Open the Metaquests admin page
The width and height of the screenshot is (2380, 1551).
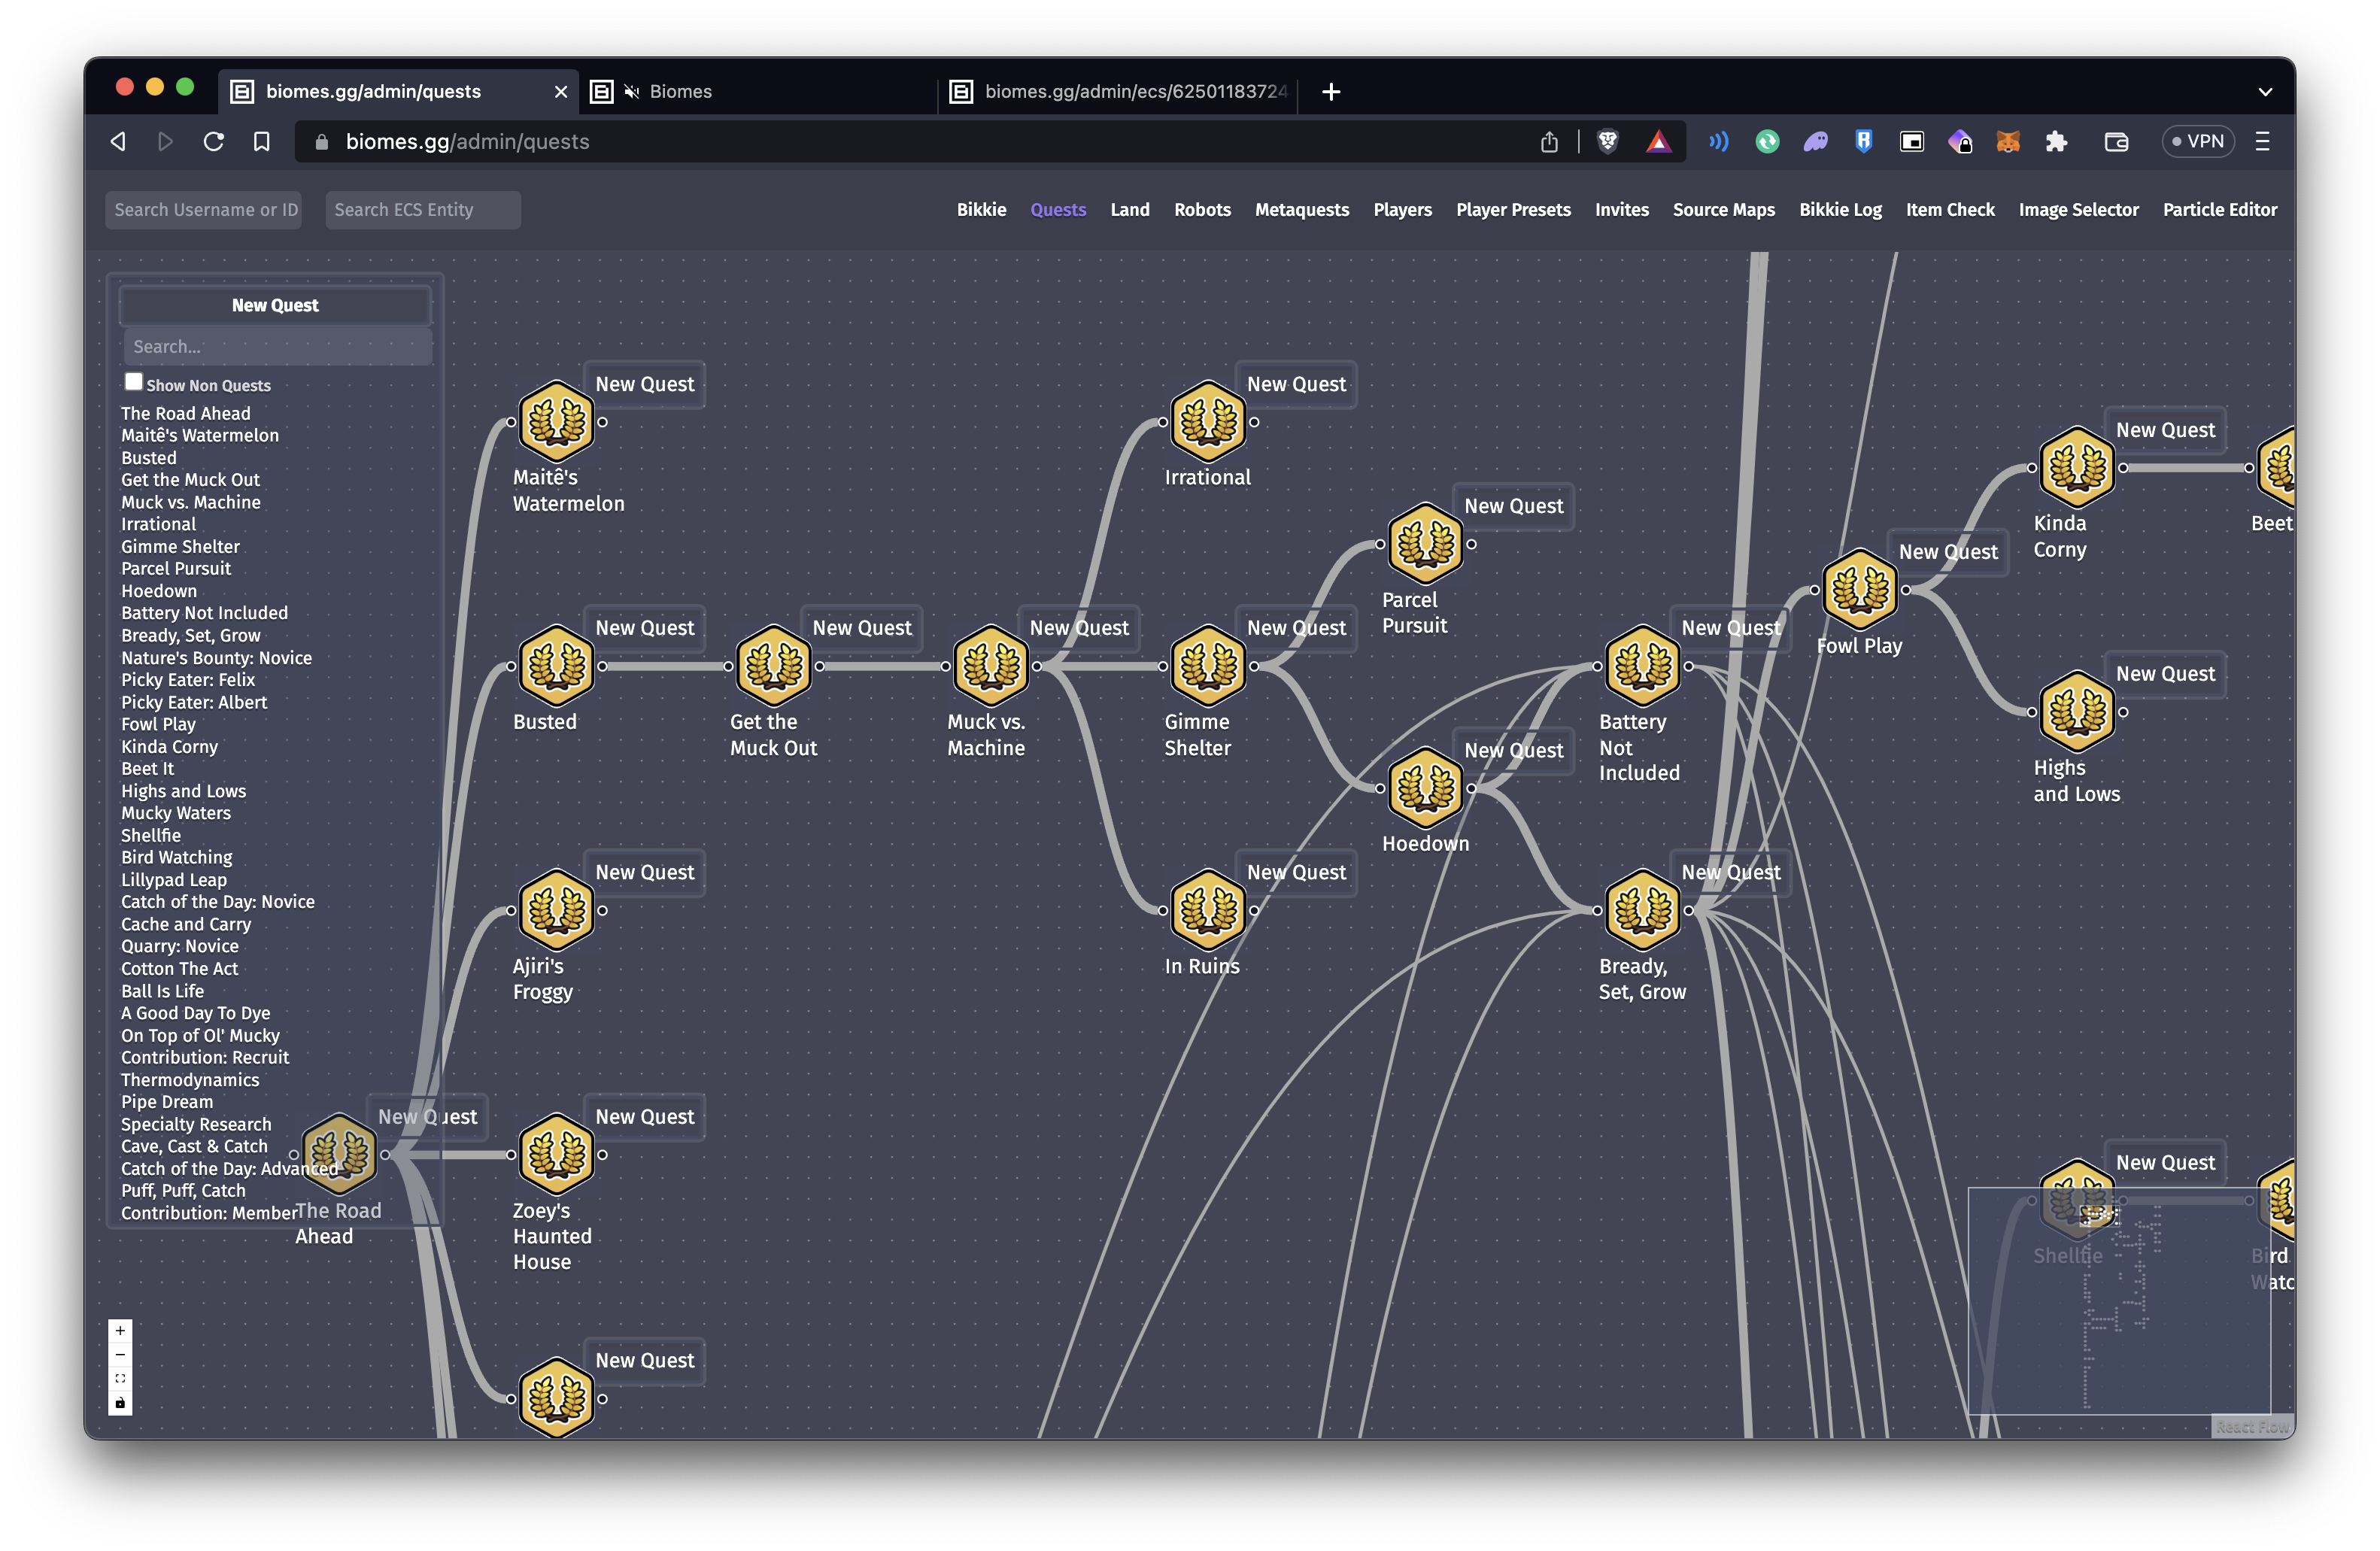pyautogui.click(x=1301, y=210)
